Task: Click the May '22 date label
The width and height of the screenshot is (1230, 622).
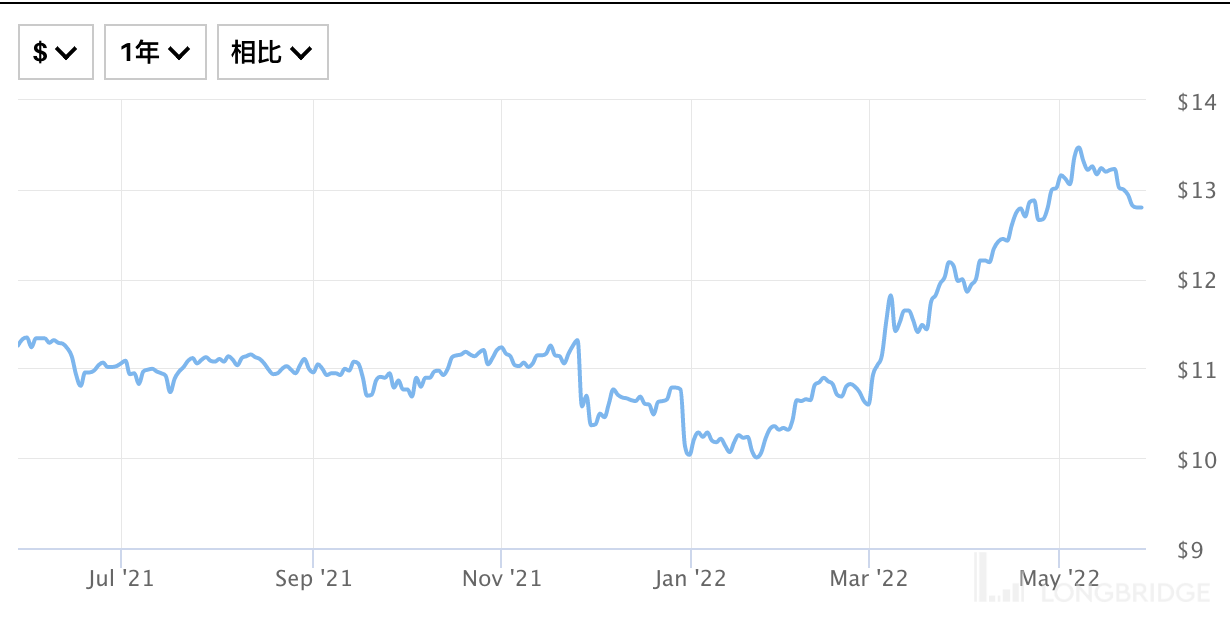Action: click(1059, 578)
